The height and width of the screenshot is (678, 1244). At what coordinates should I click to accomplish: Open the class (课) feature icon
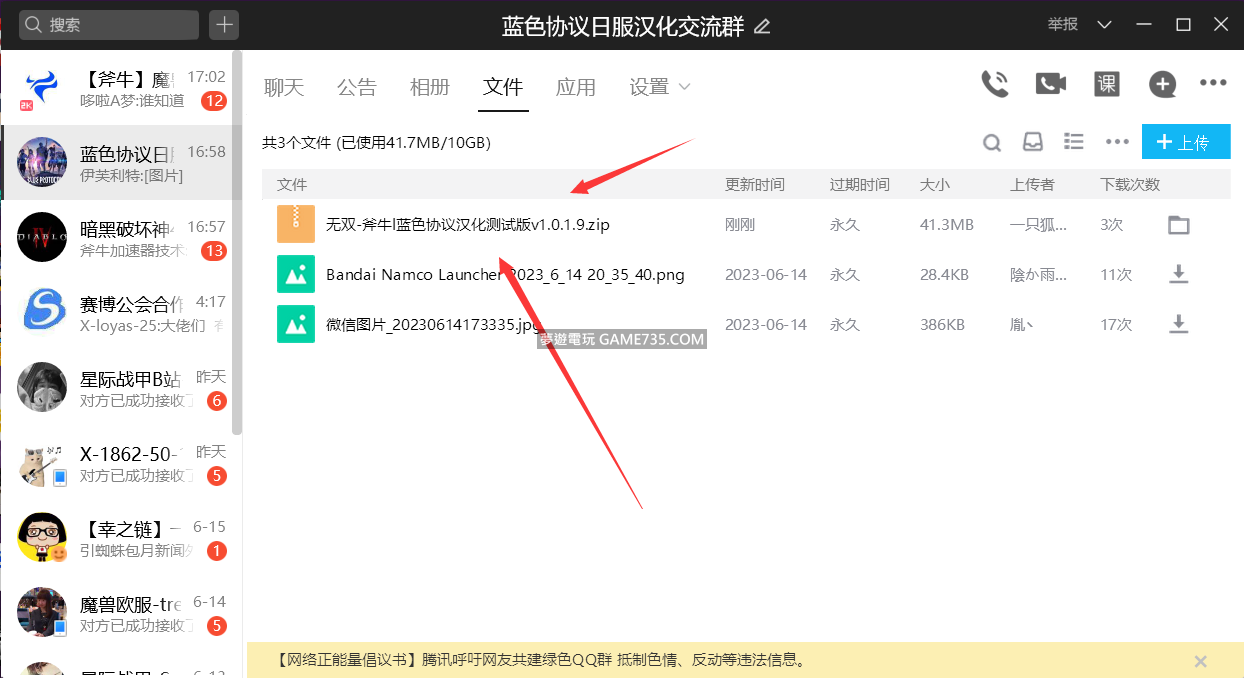pyautogui.click(x=1106, y=84)
